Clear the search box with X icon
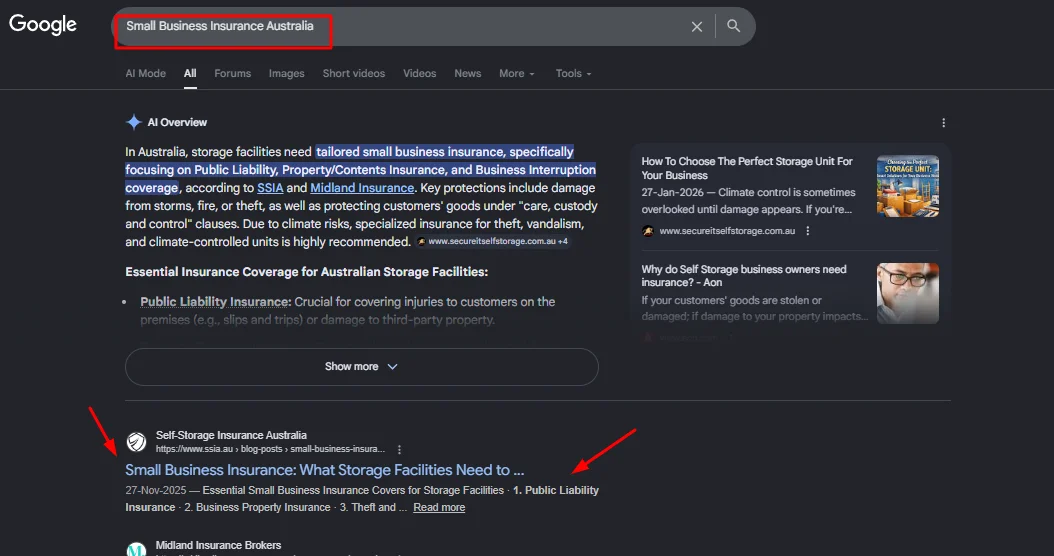 tap(697, 27)
